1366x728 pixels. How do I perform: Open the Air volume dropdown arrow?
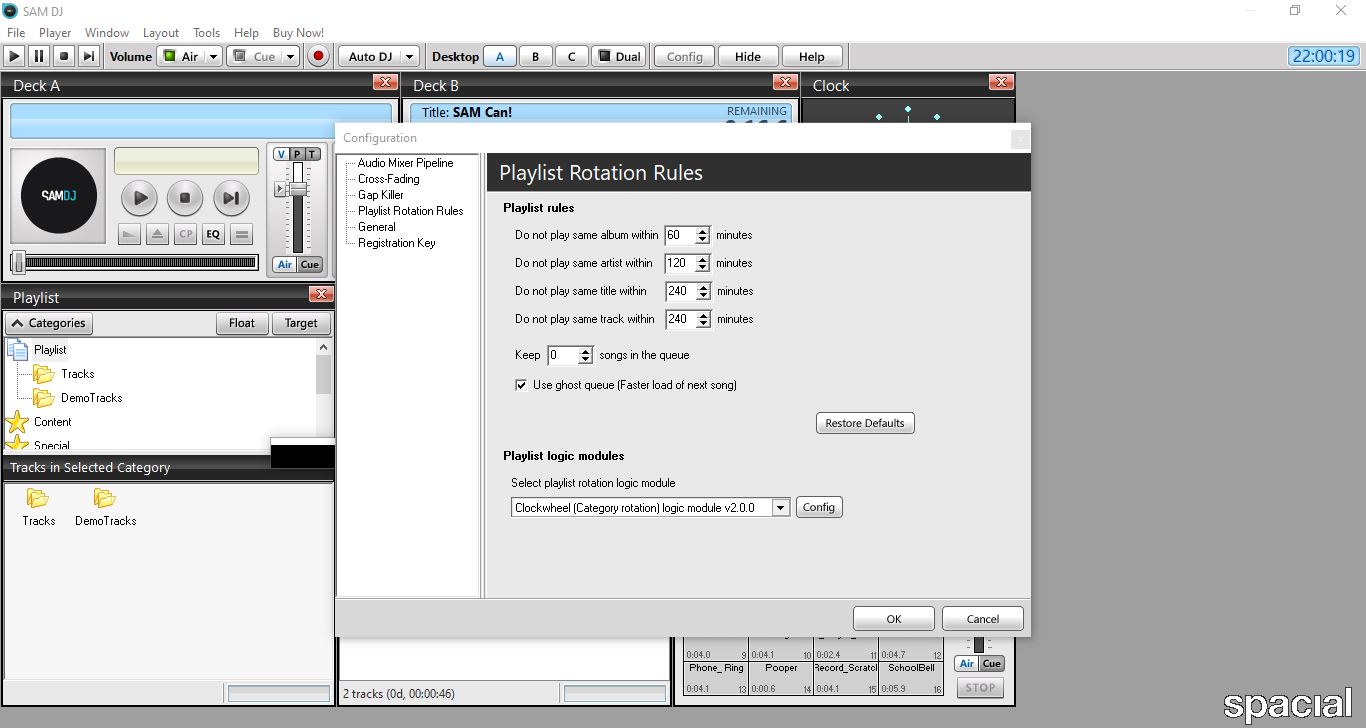[214, 57]
